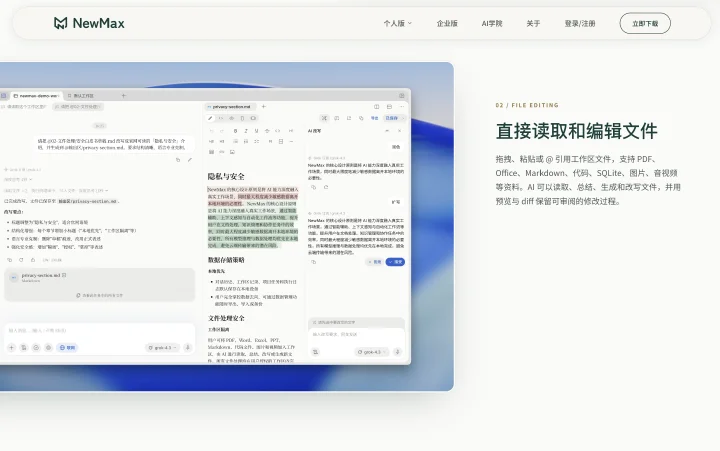Edit the user message with the pencil icon
Screen dimensions: 720x451
tap(190, 160)
